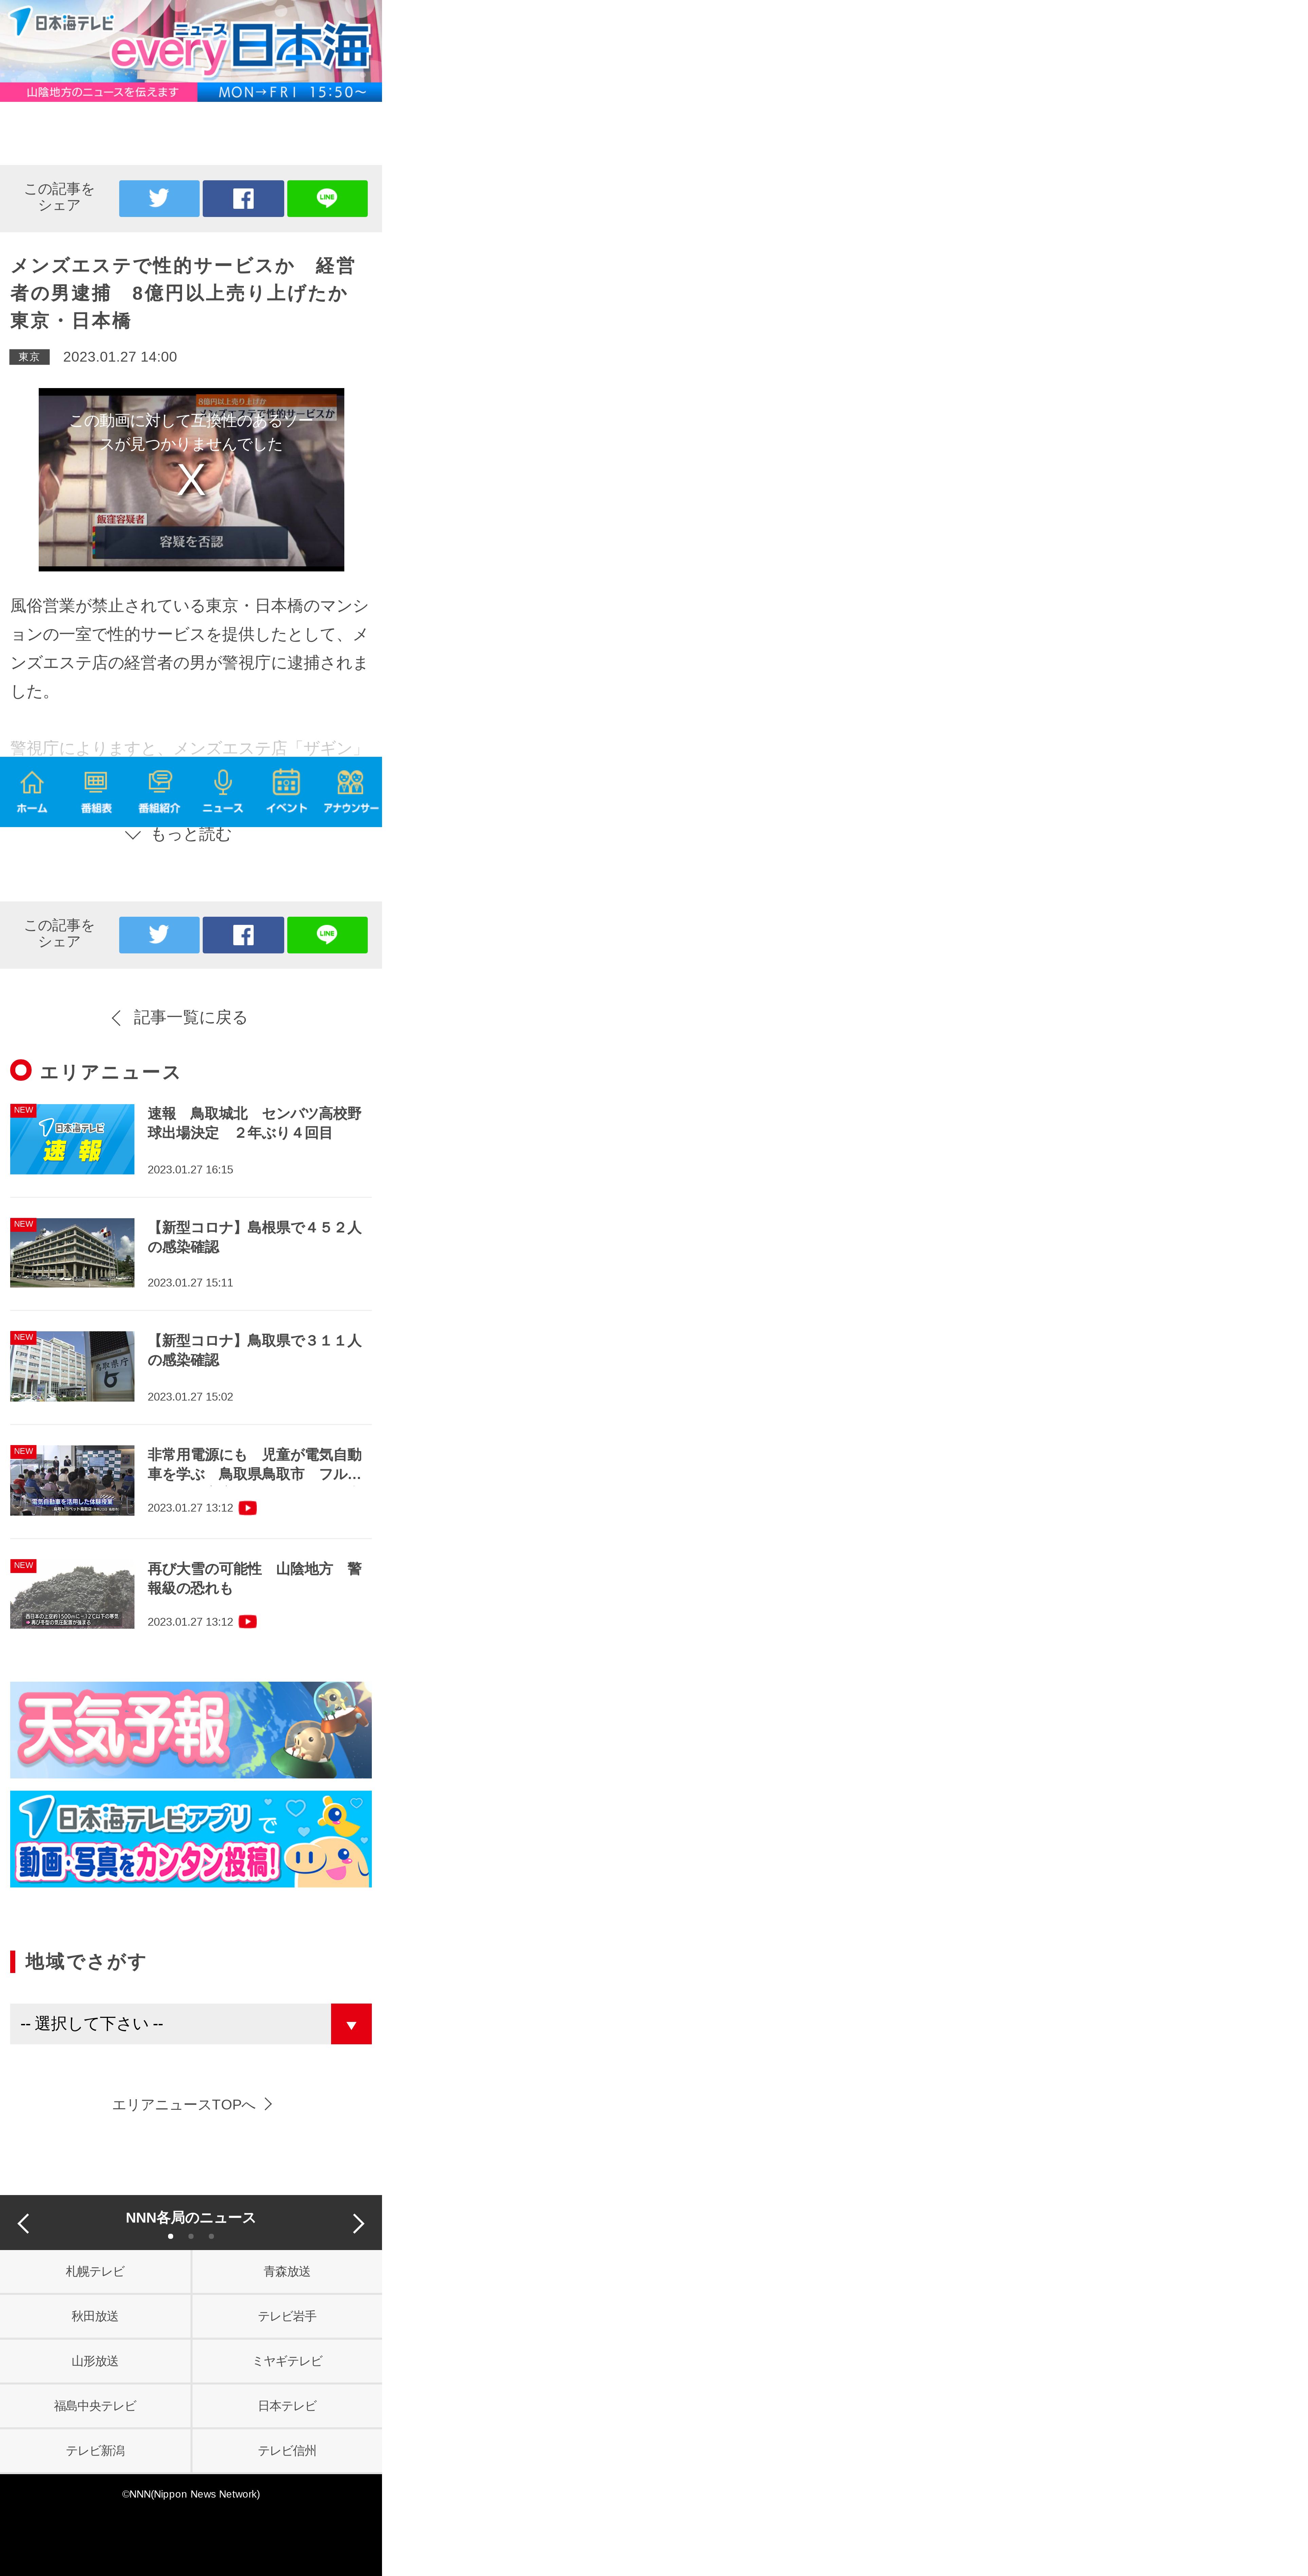Return to article list via 記事一覧に戻る
This screenshot has width=1308, height=2576.
coord(180,1017)
